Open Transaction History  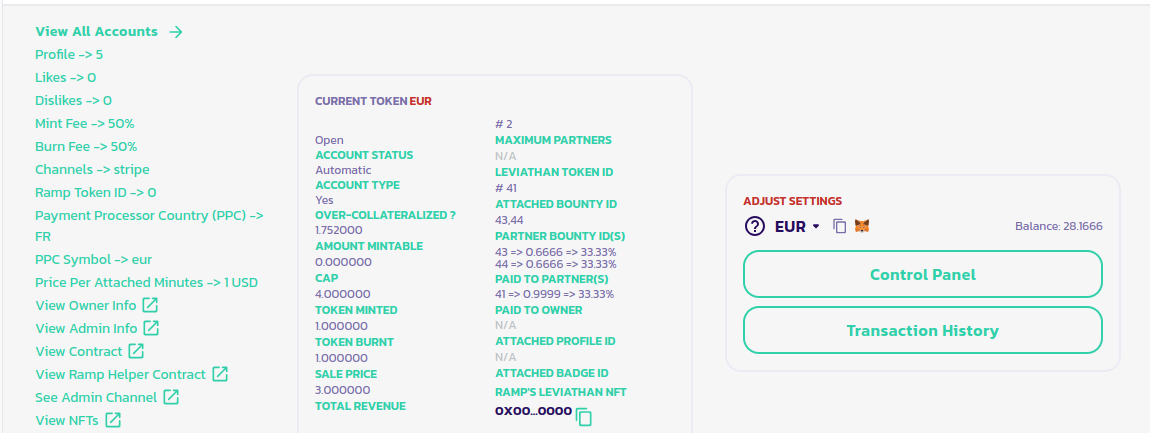922,330
